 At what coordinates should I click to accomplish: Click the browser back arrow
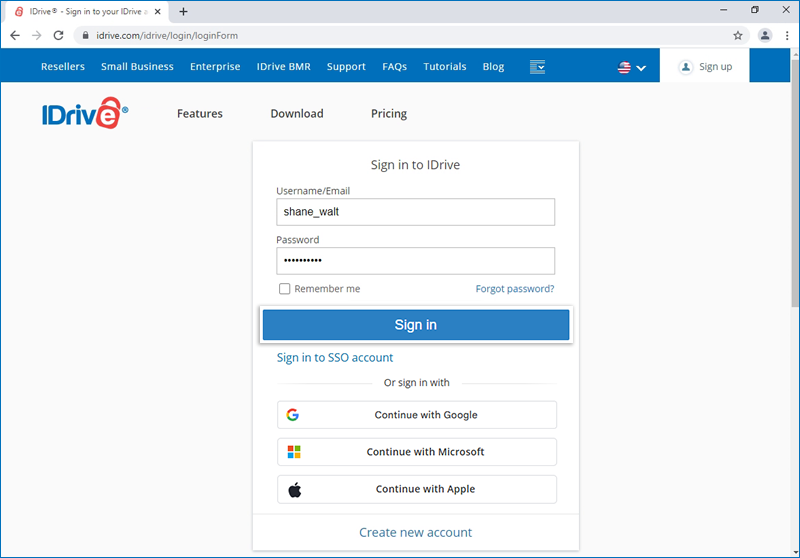[x=15, y=35]
